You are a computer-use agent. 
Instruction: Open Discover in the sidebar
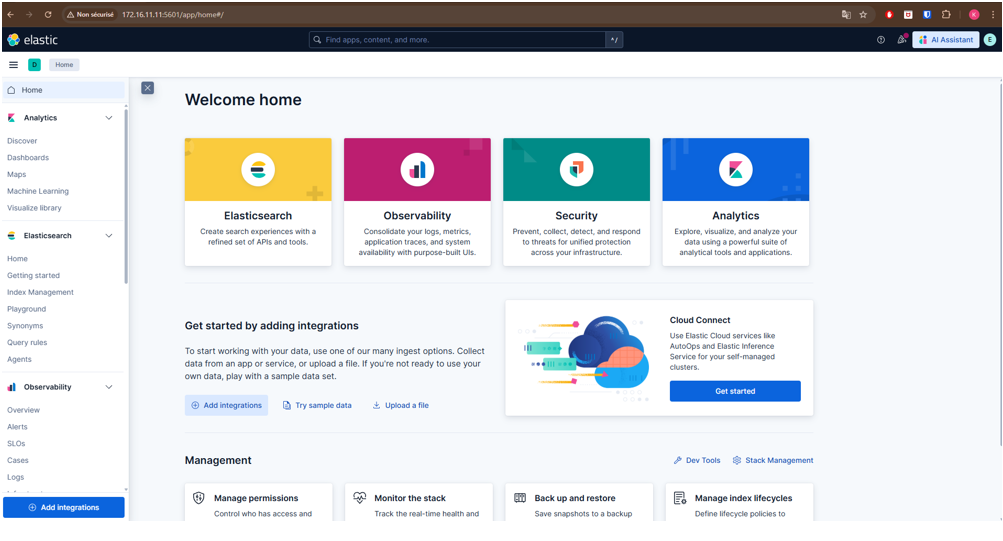(x=22, y=141)
